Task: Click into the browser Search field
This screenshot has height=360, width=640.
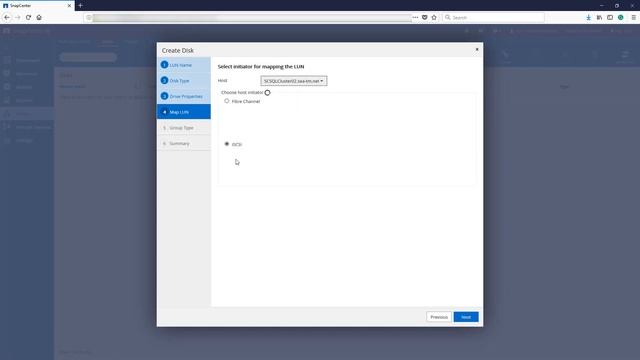Action: 493,18
